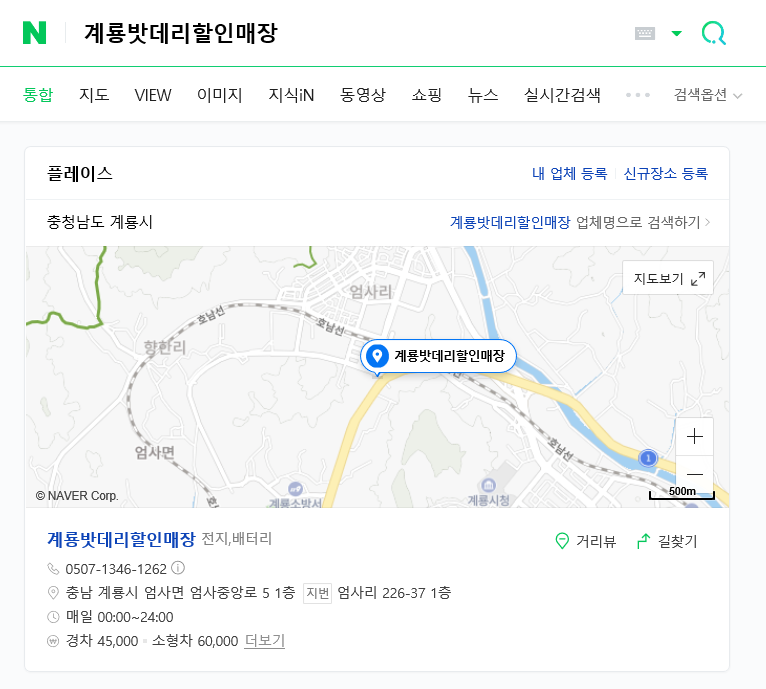
Task: Switch to the 뉴스 tab
Action: pos(483,95)
